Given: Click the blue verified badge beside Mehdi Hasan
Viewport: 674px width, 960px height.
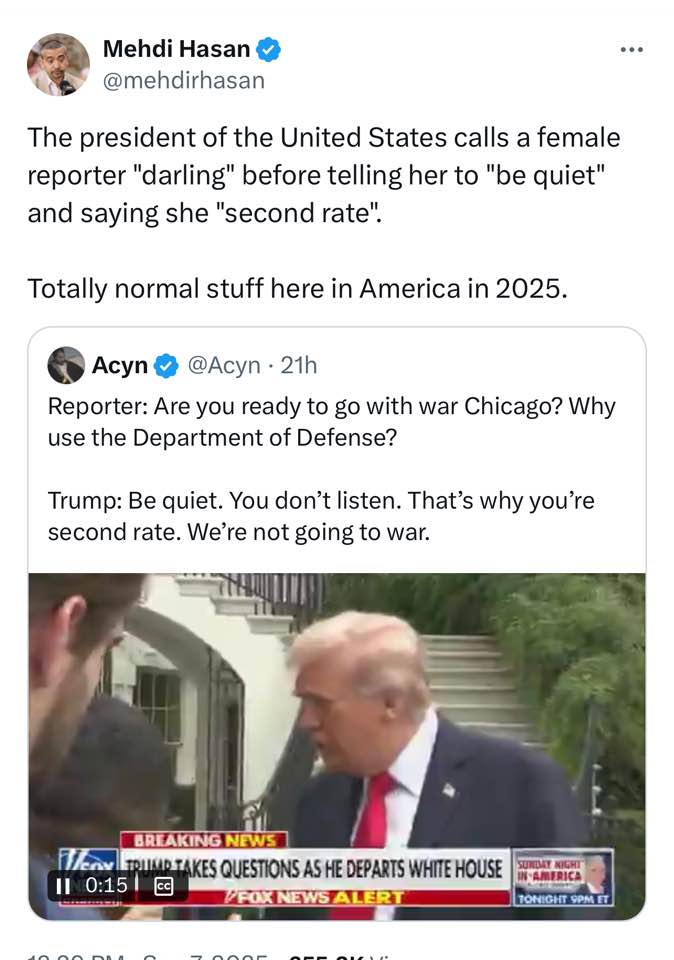Looking at the screenshot, I should click(x=268, y=49).
